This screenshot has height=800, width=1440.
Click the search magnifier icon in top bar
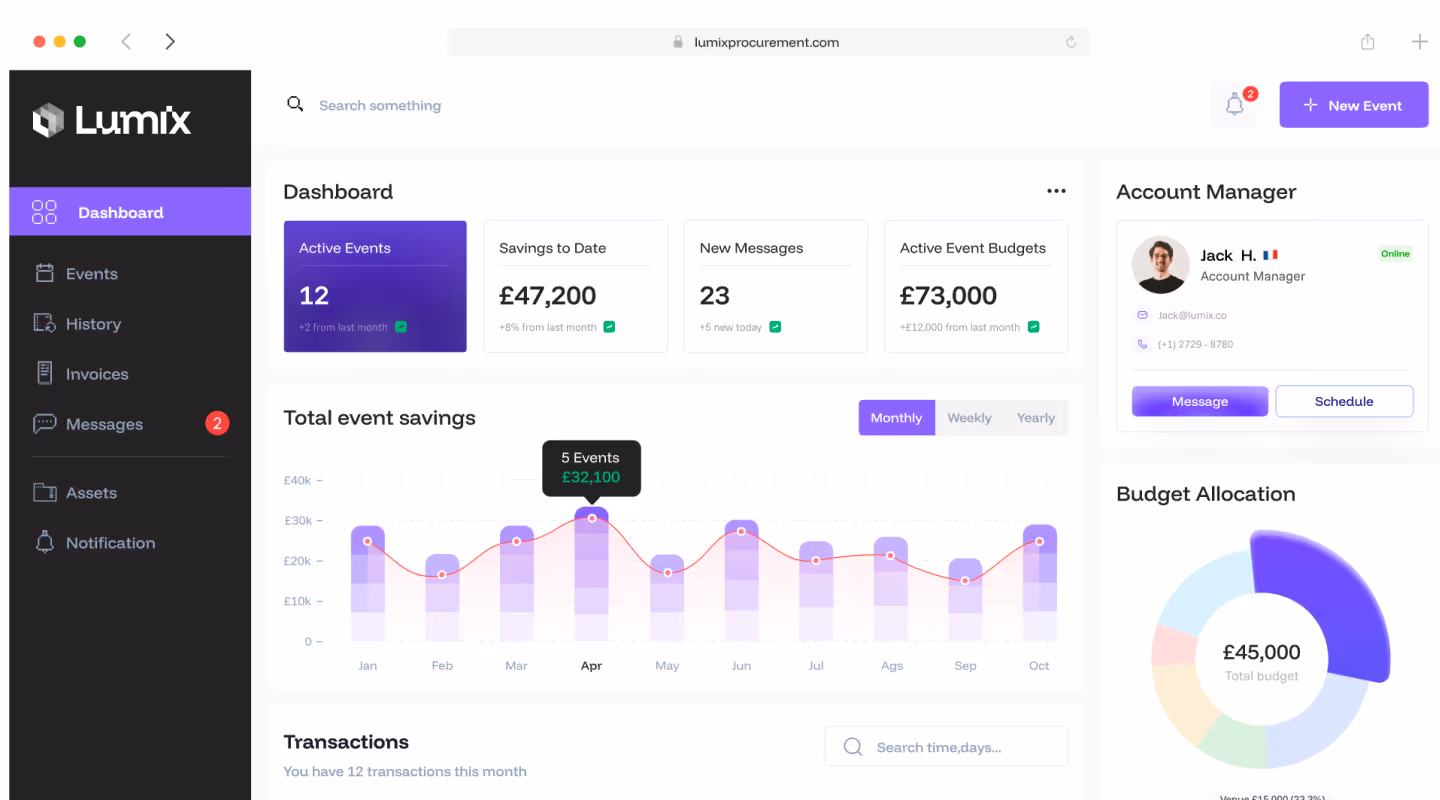[x=295, y=104]
